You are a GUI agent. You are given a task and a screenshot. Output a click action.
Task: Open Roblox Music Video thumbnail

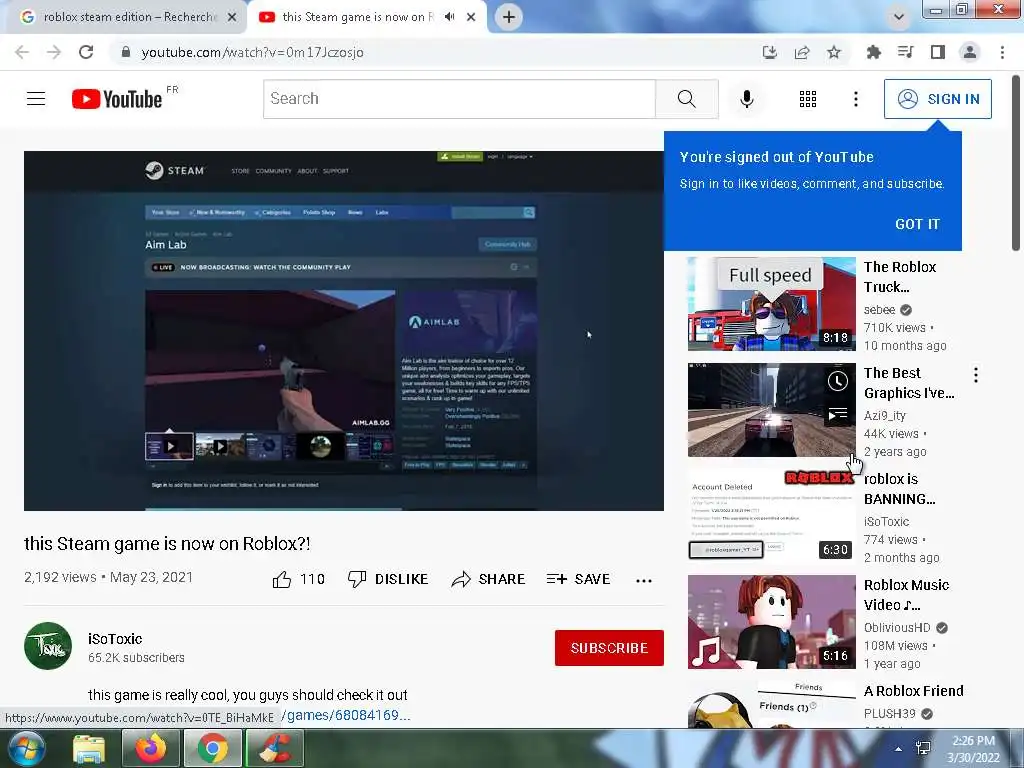click(771, 622)
